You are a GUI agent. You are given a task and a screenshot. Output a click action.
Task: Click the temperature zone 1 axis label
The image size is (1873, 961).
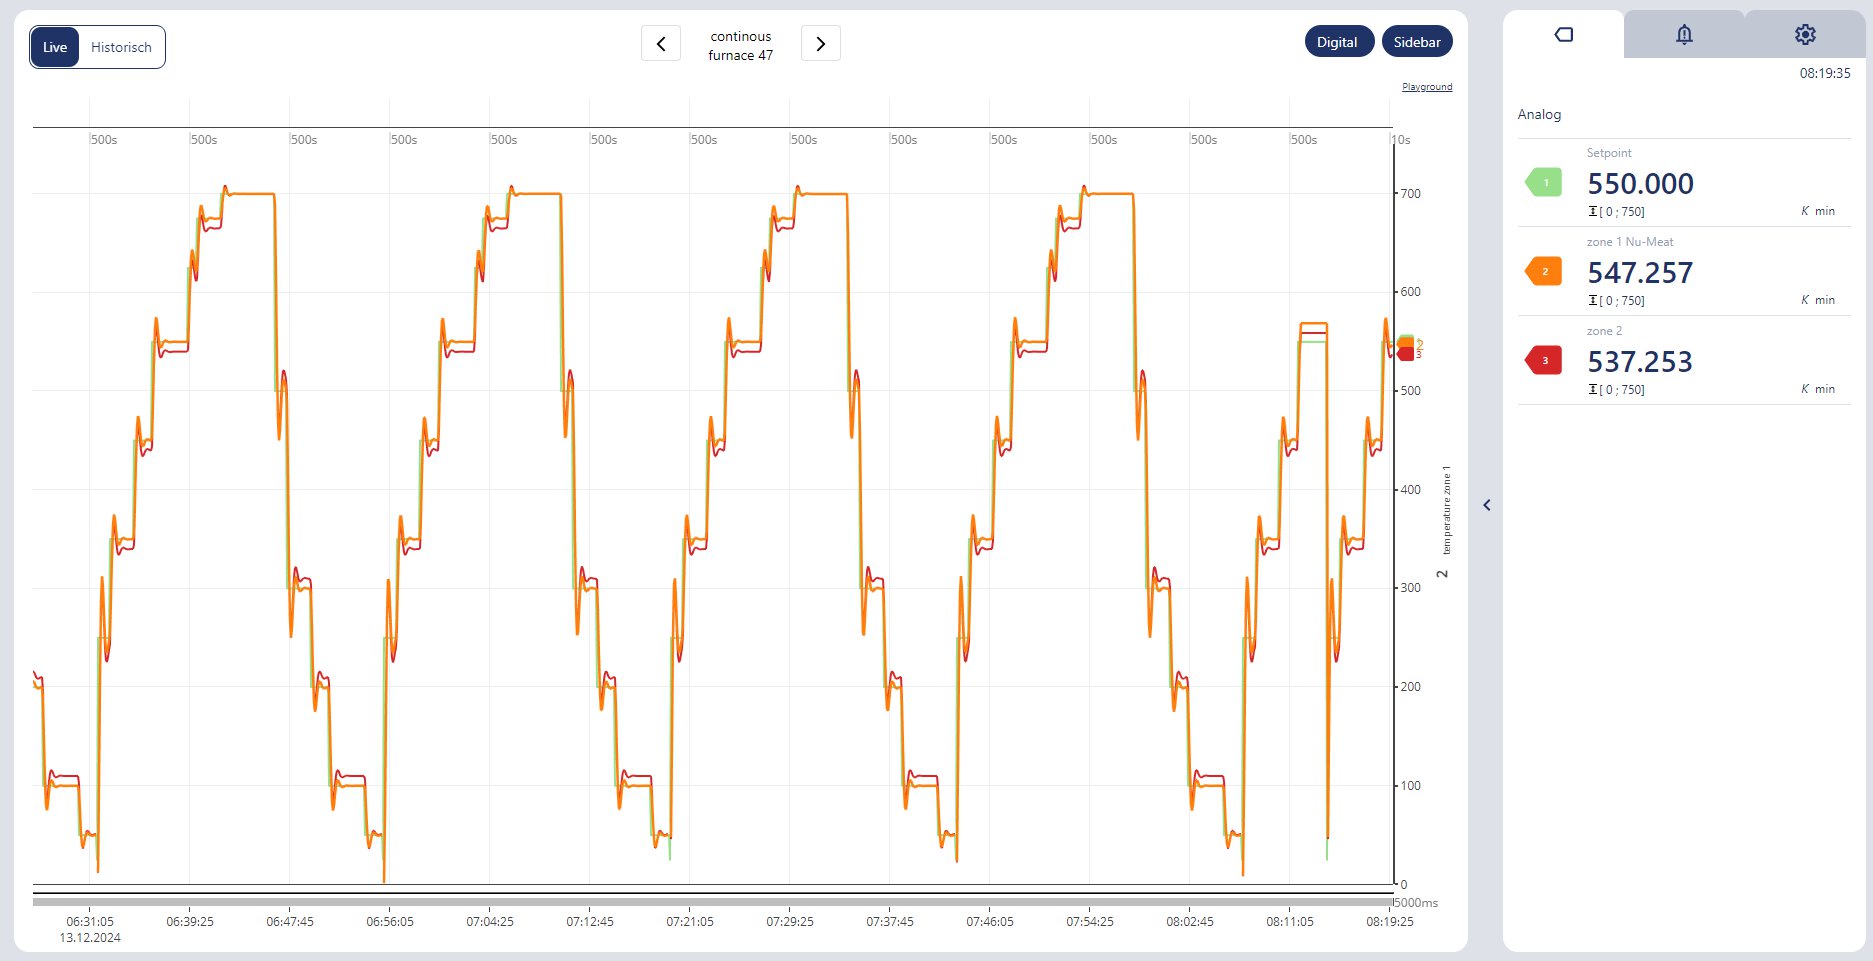coord(1446,510)
